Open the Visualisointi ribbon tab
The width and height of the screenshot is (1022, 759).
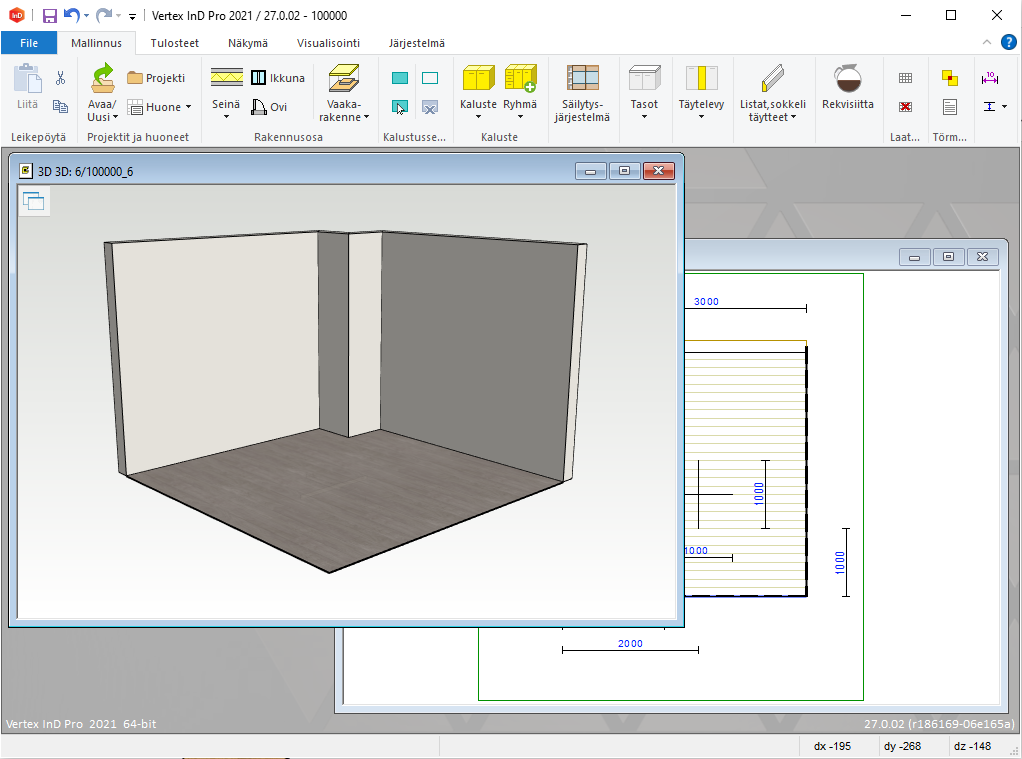(x=328, y=43)
